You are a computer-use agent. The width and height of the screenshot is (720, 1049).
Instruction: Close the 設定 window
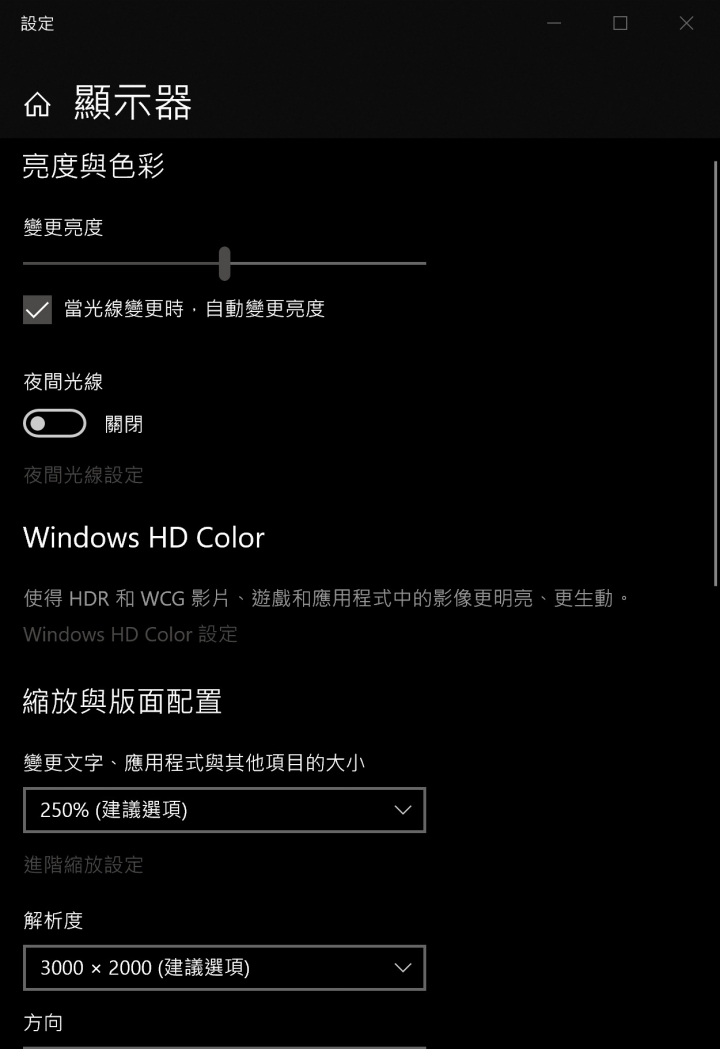coord(687,23)
